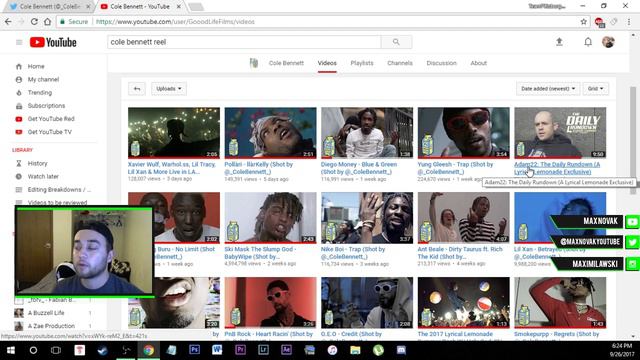Open Pollàri - BarKelly video thumbnail
The width and height of the screenshot is (640, 360).
(270, 133)
